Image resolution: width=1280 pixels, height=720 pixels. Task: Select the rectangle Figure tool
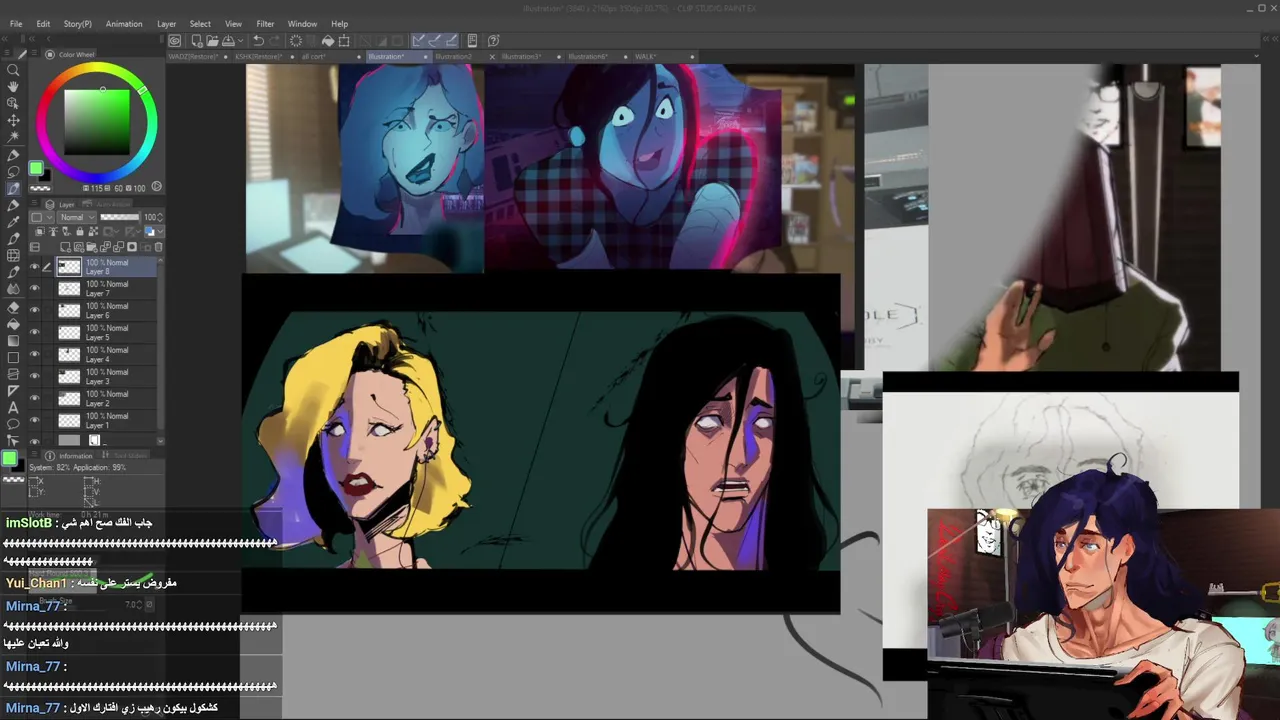pyautogui.click(x=13, y=357)
